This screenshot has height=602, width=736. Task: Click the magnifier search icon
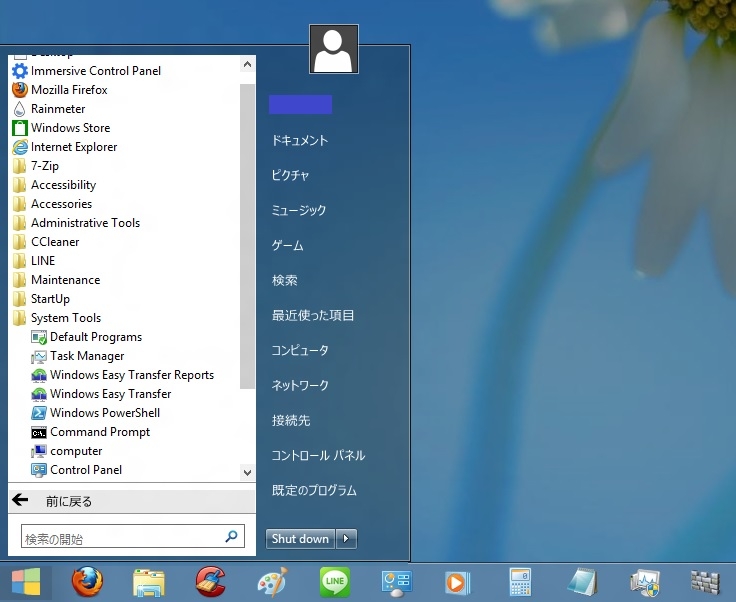pyautogui.click(x=231, y=536)
